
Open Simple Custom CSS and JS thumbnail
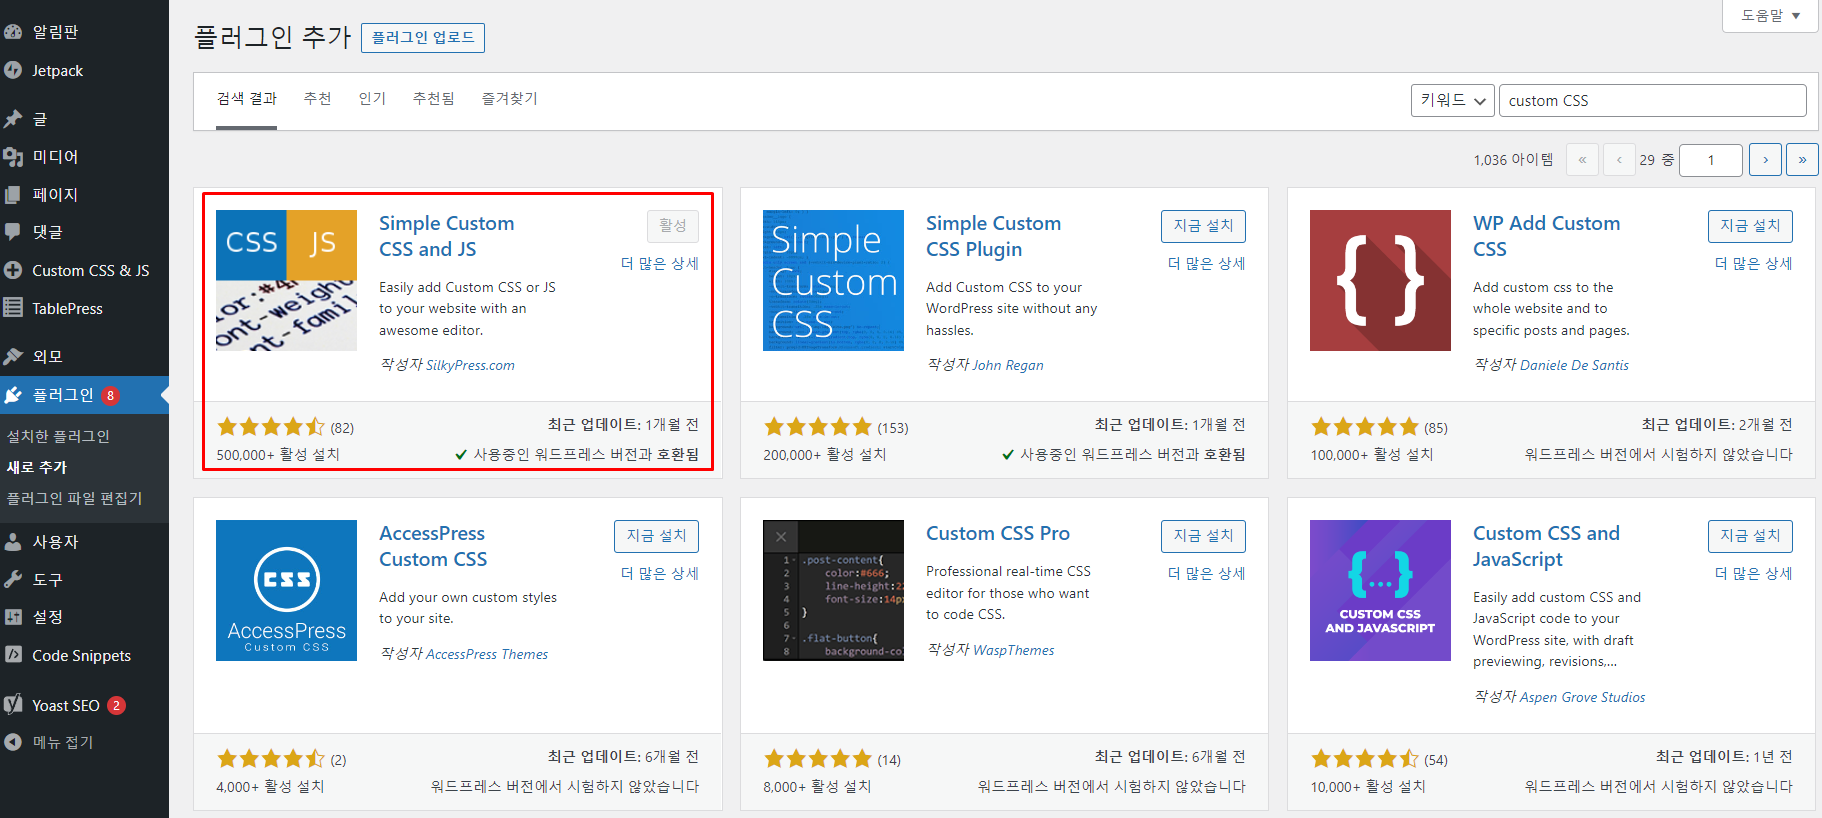click(x=286, y=280)
